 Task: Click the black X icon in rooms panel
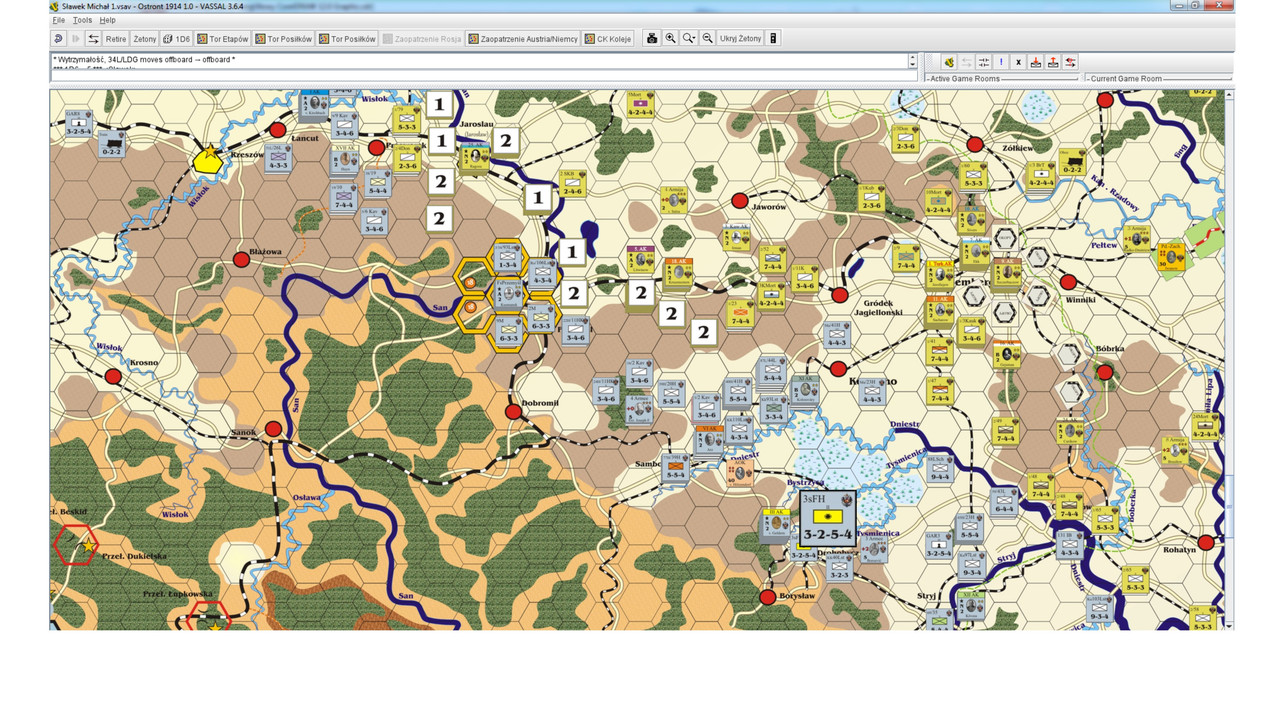[x=1019, y=62]
